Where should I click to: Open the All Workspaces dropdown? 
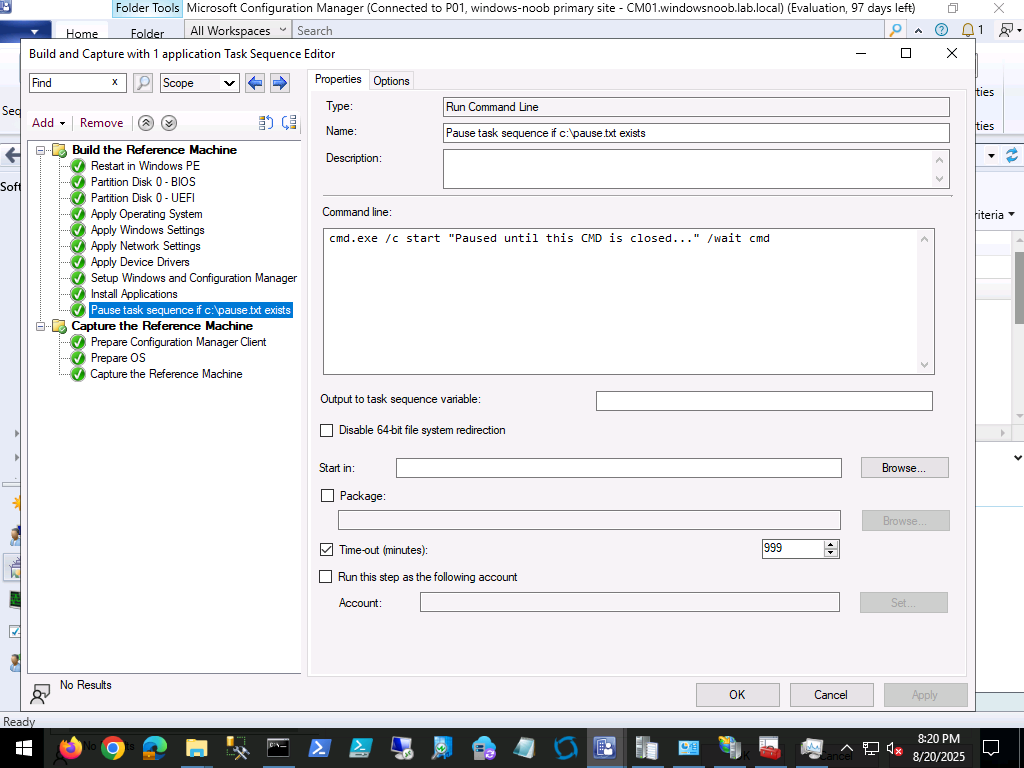pyautogui.click(x=238, y=31)
